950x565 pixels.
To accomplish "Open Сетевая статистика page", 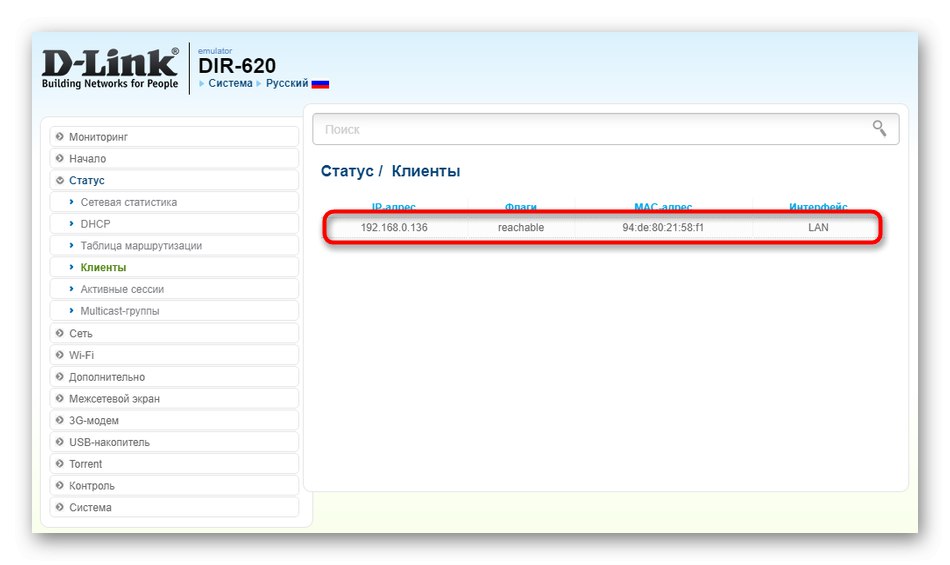I will (174, 202).
